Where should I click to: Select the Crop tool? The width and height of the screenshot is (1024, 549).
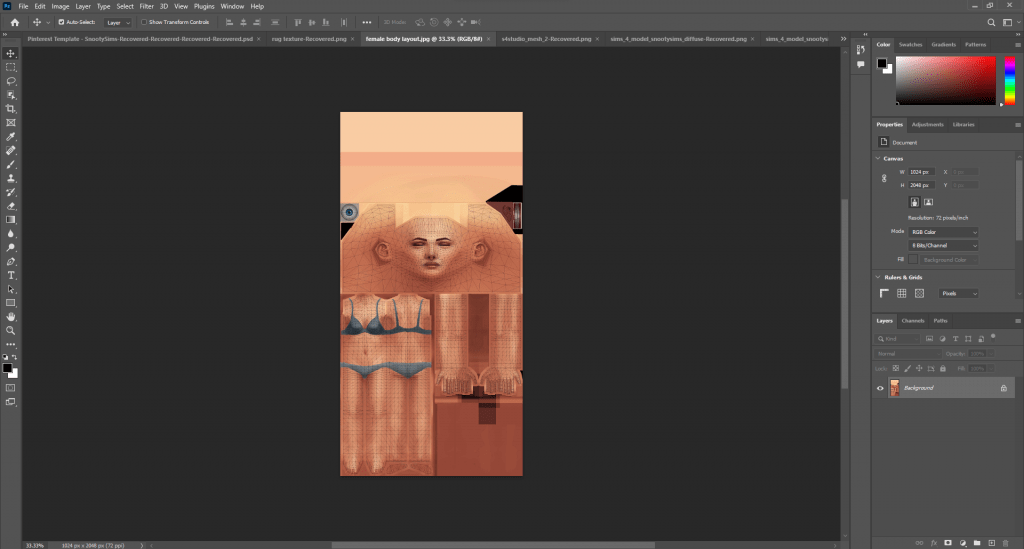(11, 108)
